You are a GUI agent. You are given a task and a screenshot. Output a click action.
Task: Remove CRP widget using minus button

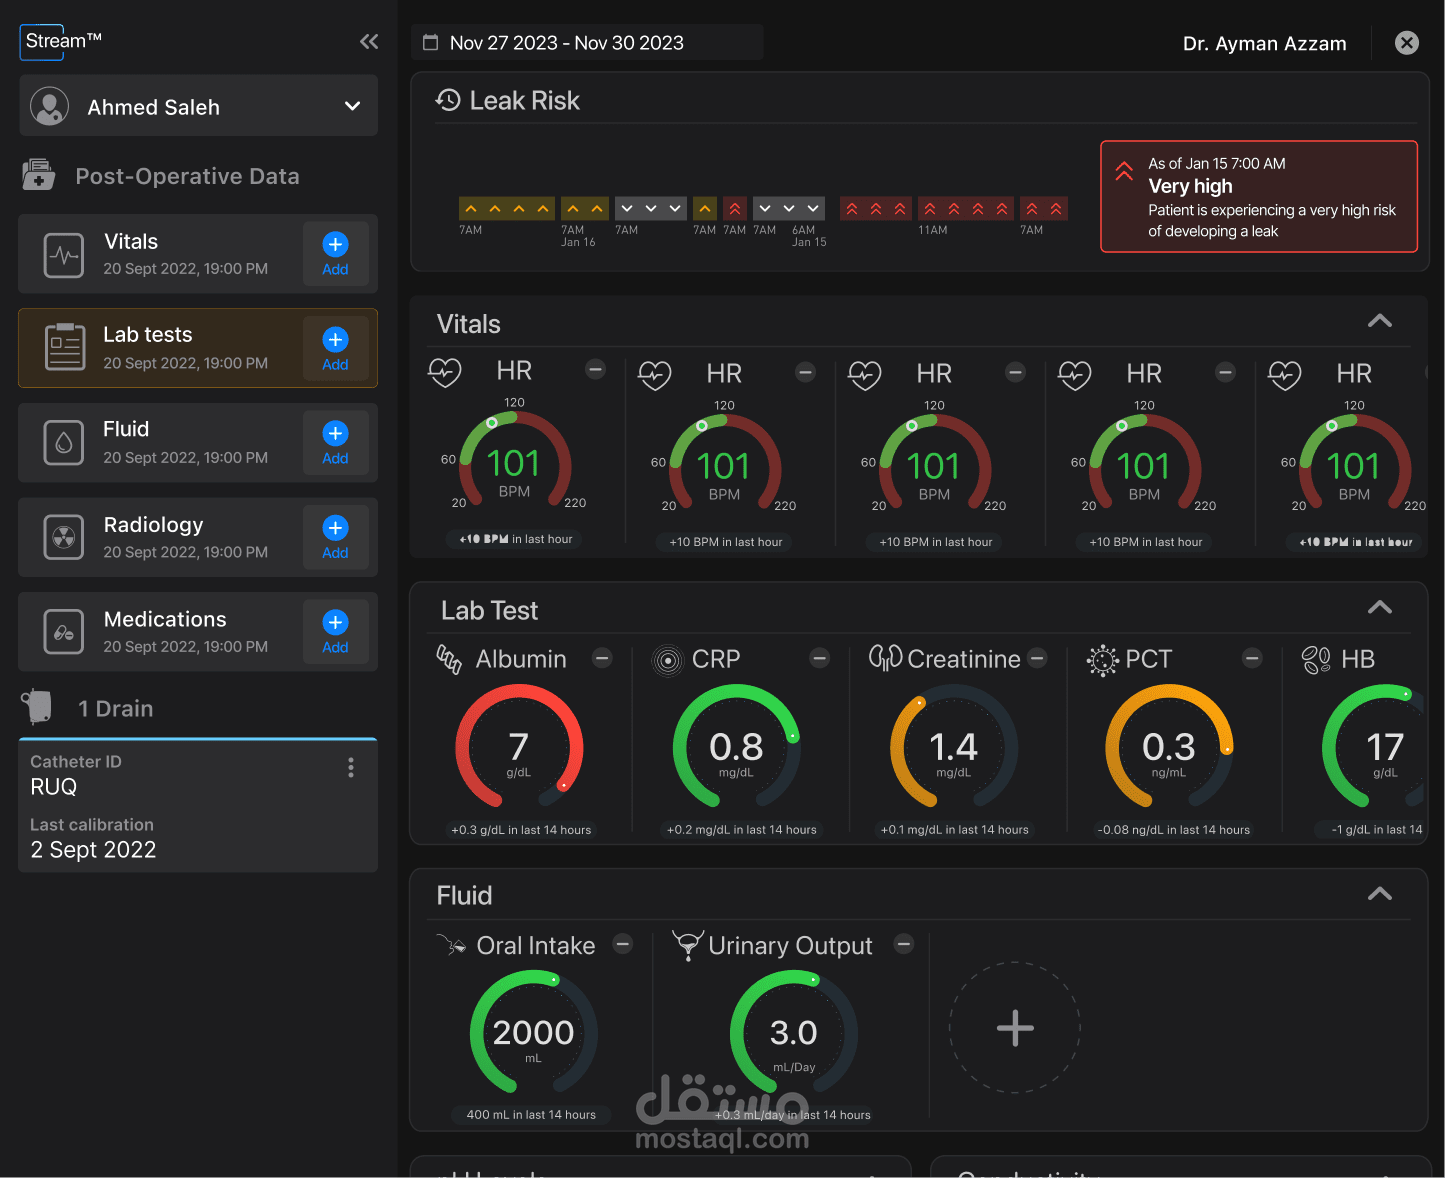click(x=820, y=657)
